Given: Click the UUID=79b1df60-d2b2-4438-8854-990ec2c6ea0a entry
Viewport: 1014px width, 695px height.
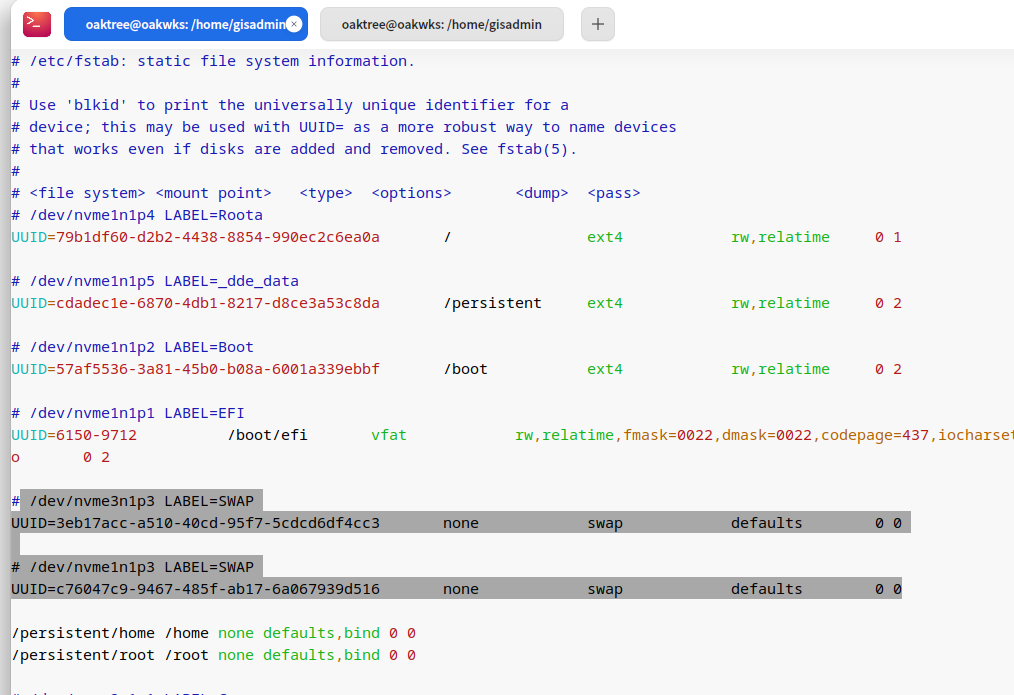Looking at the screenshot, I should [x=195, y=237].
